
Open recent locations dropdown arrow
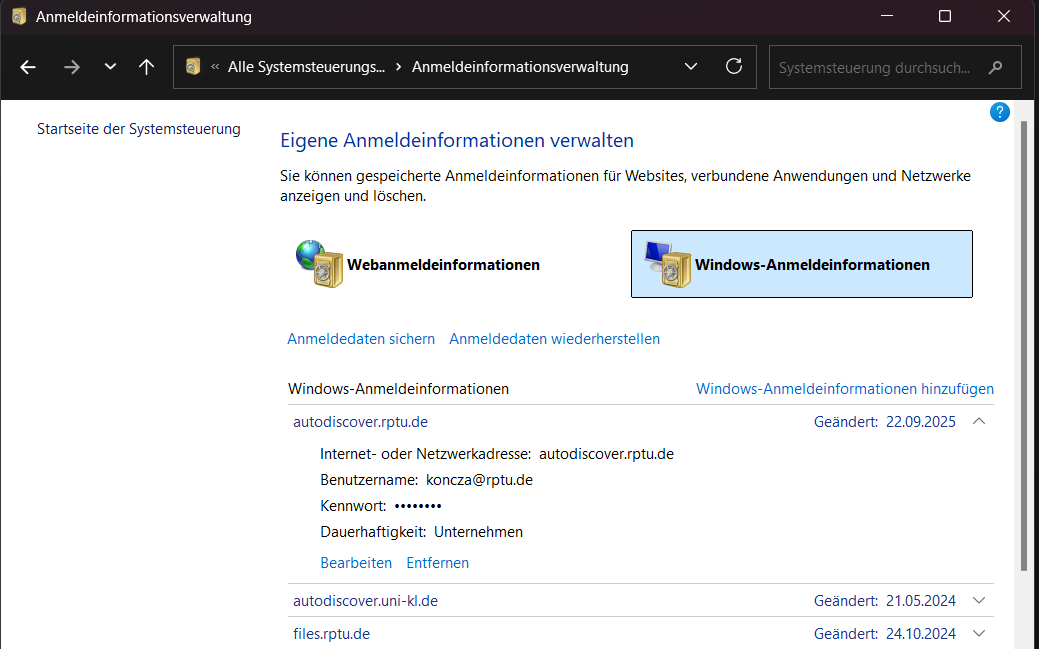pos(110,67)
